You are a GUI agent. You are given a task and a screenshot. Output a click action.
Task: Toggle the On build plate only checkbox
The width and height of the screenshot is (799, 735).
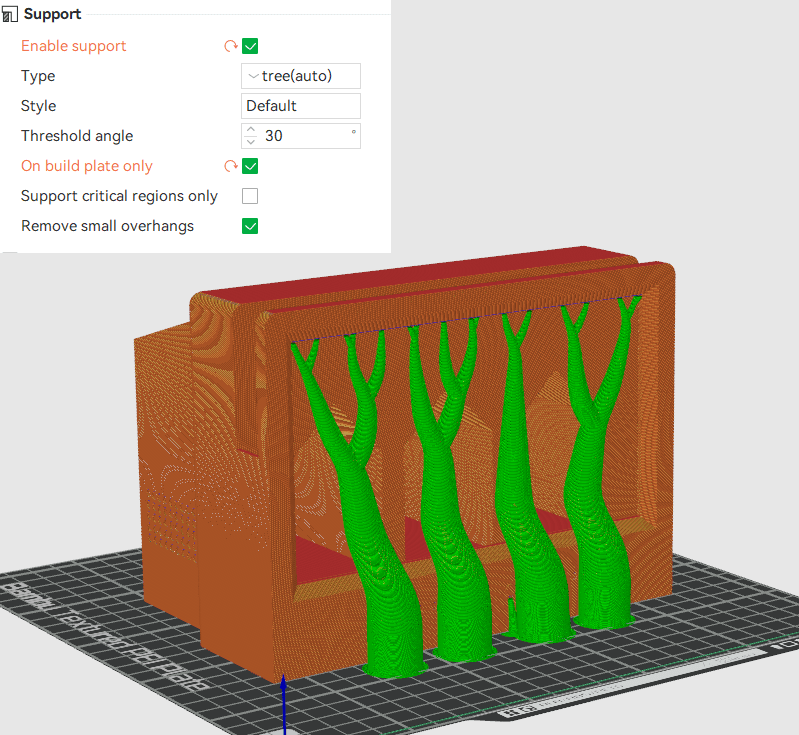[x=250, y=166]
